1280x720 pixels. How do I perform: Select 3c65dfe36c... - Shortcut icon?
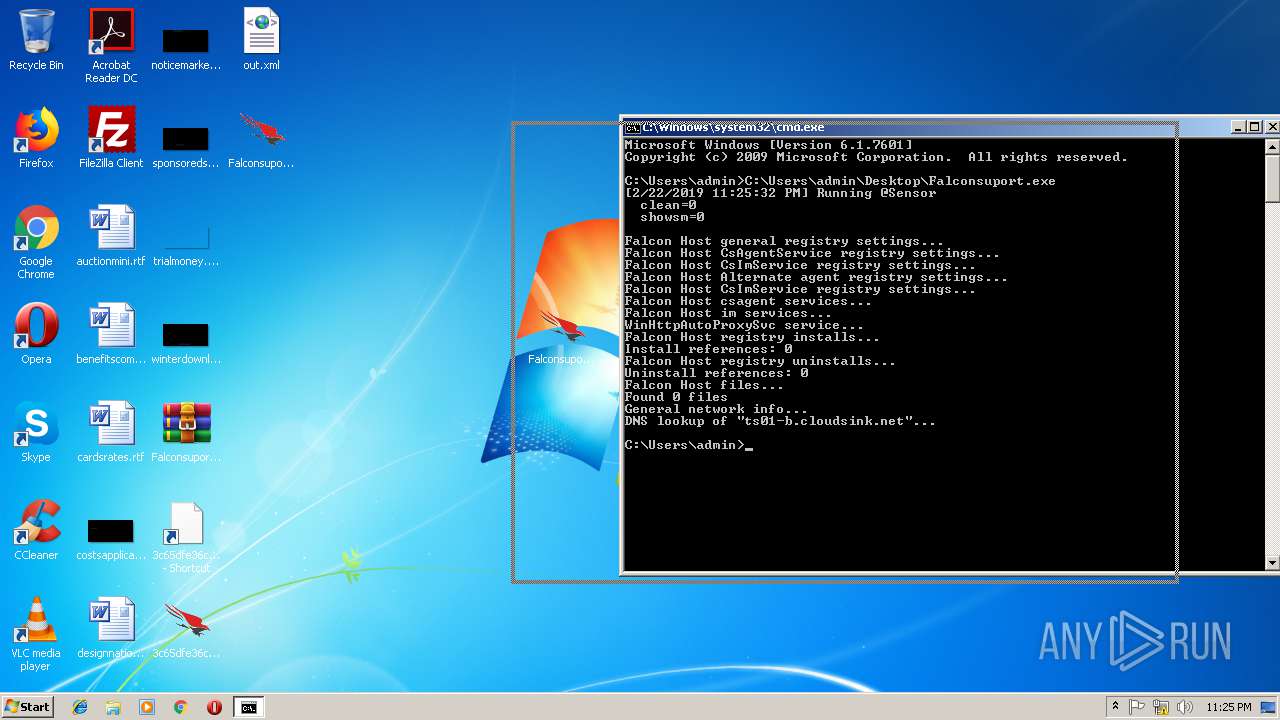(x=186, y=537)
